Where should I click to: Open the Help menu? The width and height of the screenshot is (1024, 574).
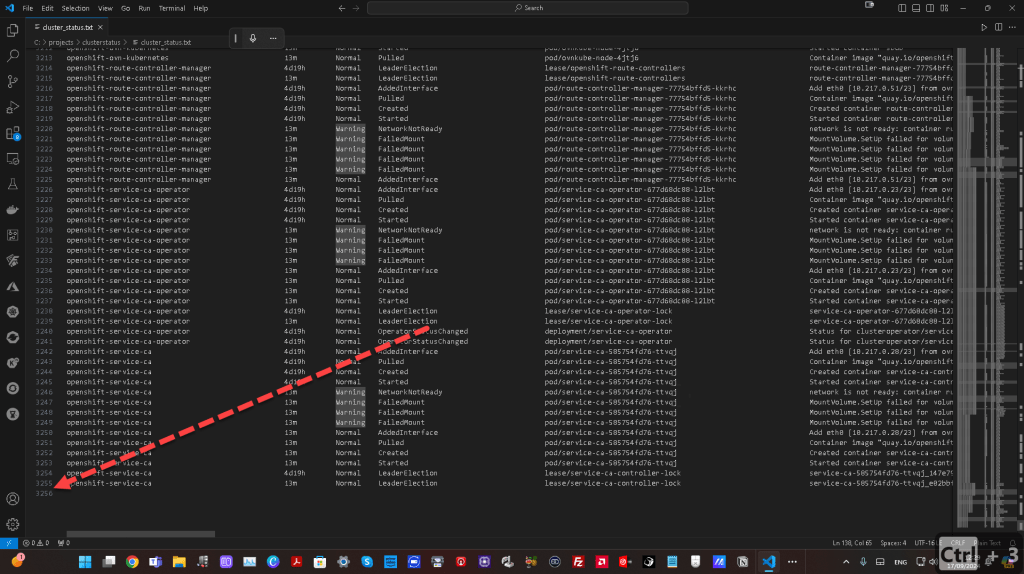coord(200,8)
